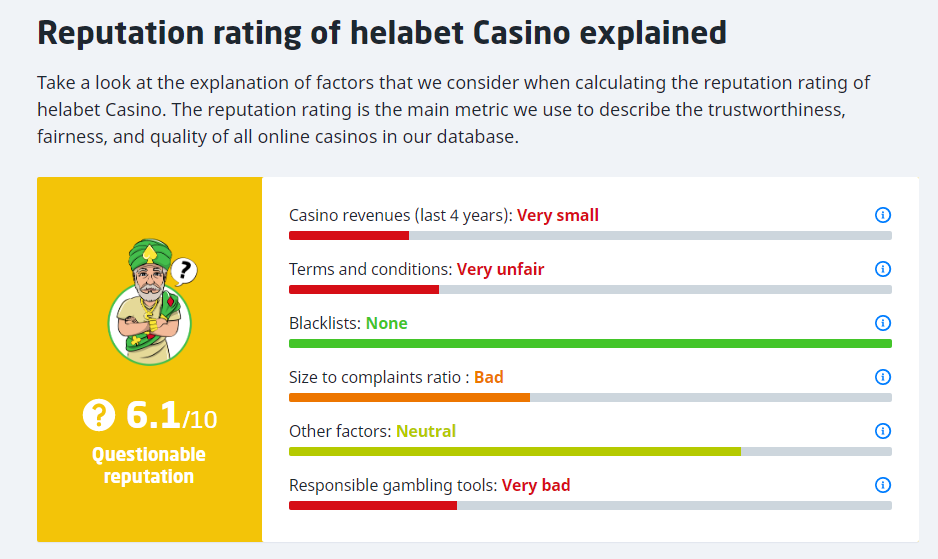
Task: Open info icon beside Blacklists
Action: (882, 323)
